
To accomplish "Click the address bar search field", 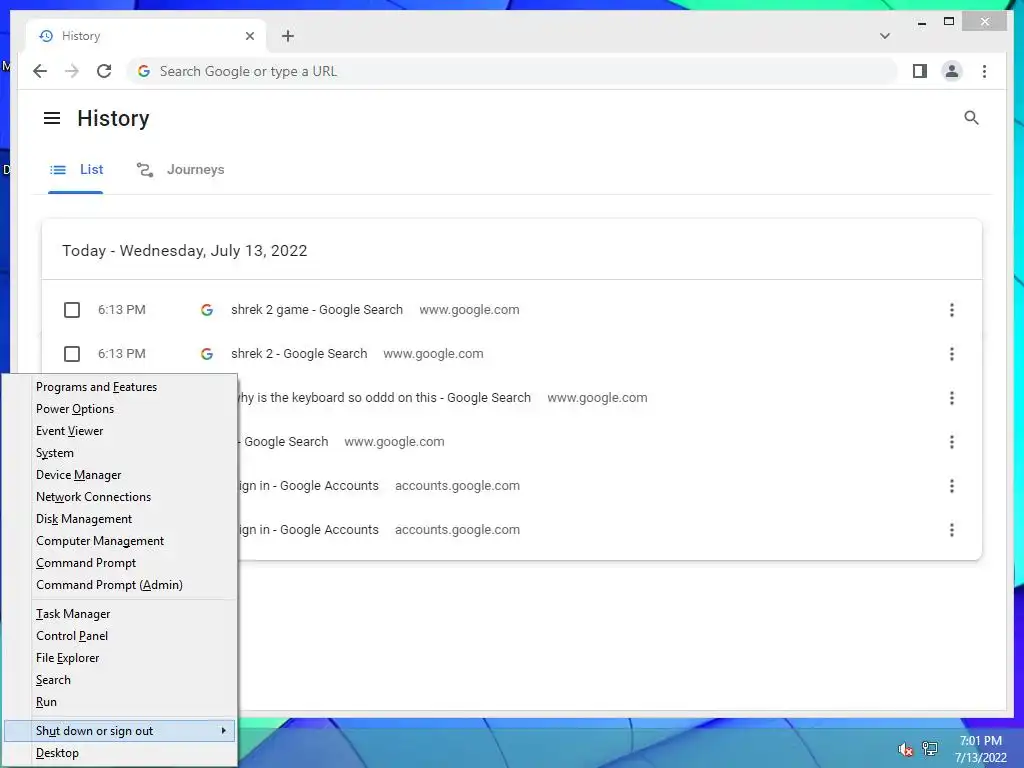I will point(513,71).
